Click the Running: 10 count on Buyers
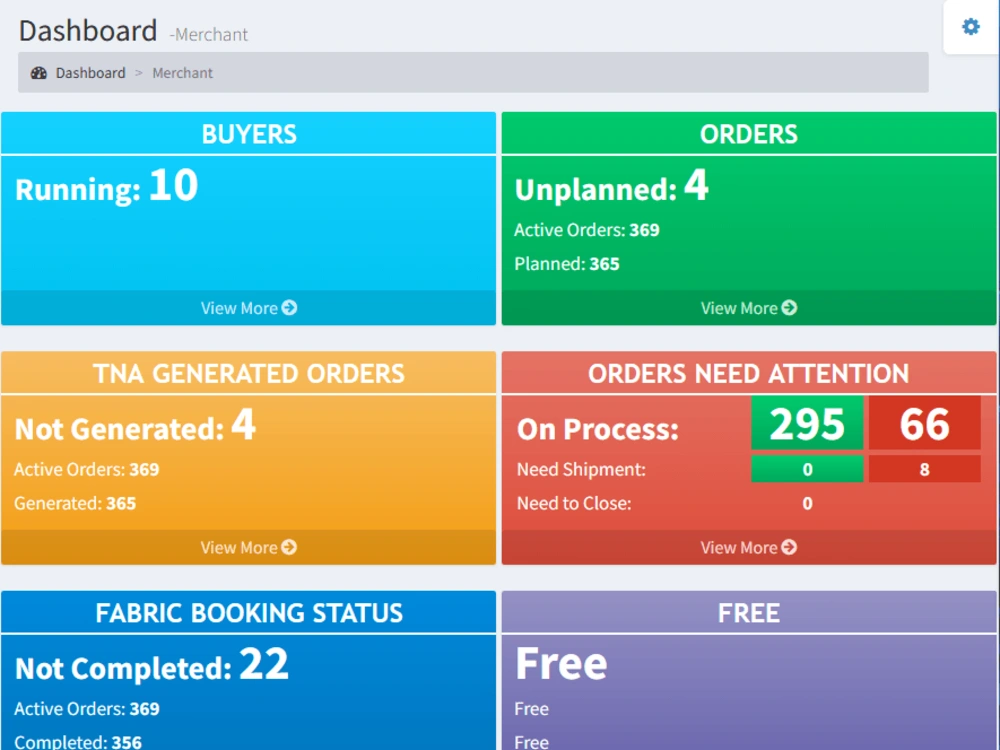Viewport: 1000px width, 750px height. 110,188
